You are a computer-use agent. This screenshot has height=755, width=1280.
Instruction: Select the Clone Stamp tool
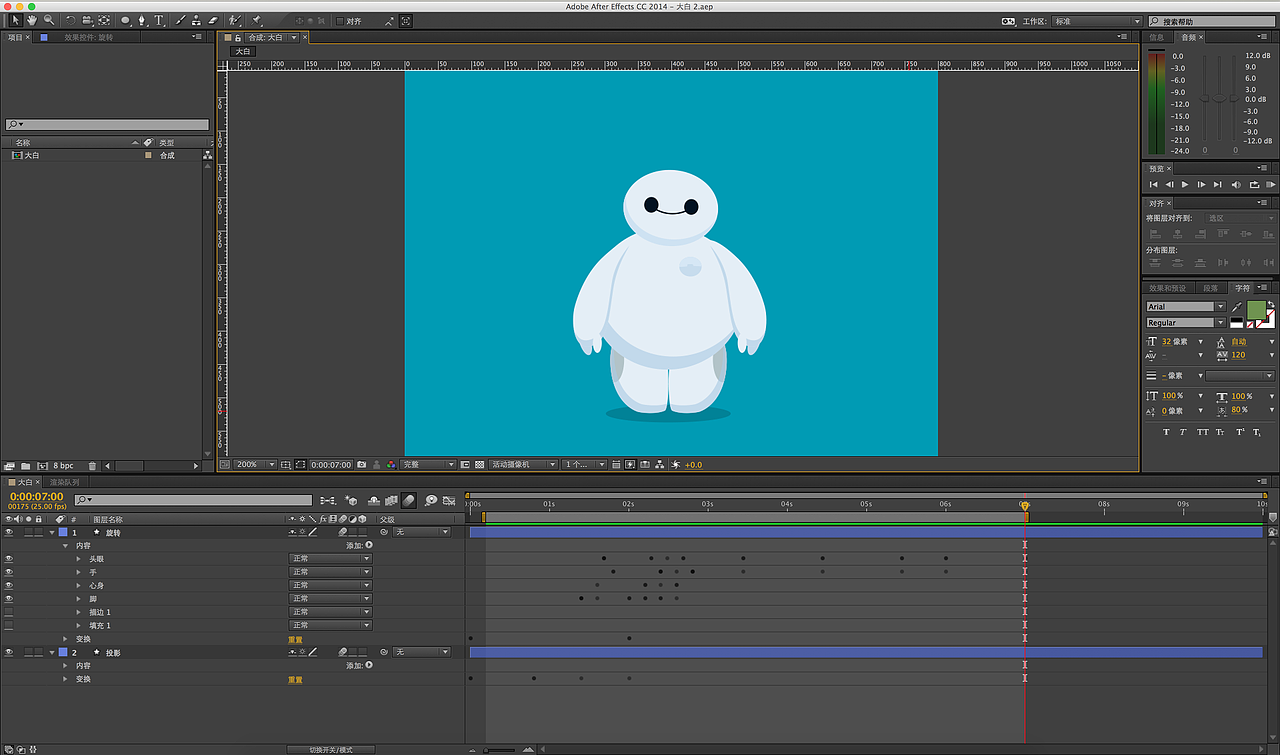[196, 20]
